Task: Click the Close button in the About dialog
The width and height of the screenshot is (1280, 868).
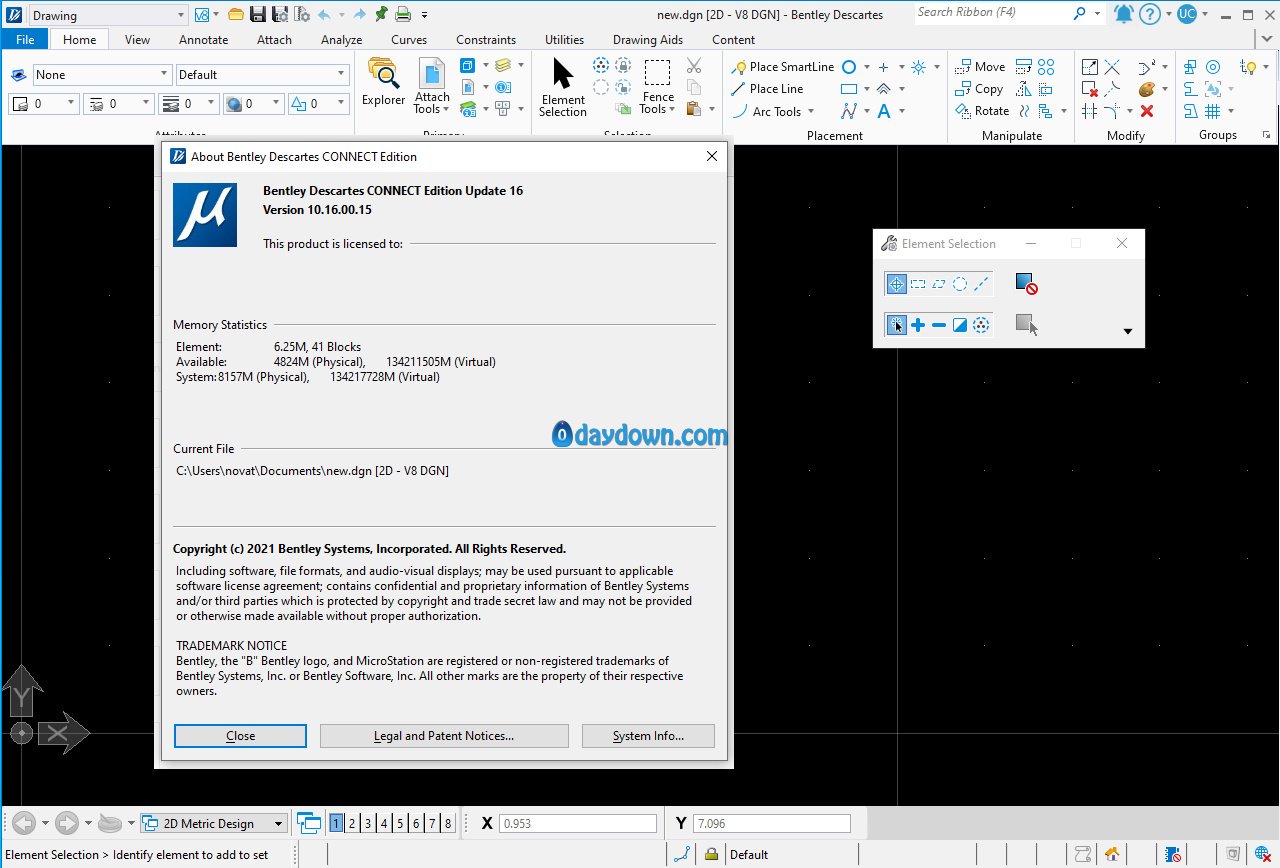Action: pyautogui.click(x=240, y=736)
